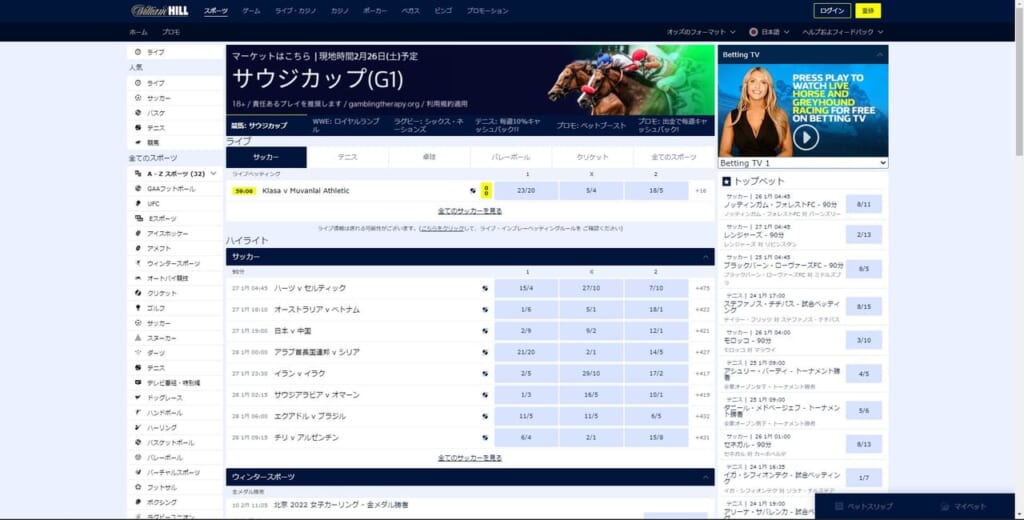The height and width of the screenshot is (520, 1024).
Task: Select 15/4 odds for ハーツ
Action: point(526,288)
